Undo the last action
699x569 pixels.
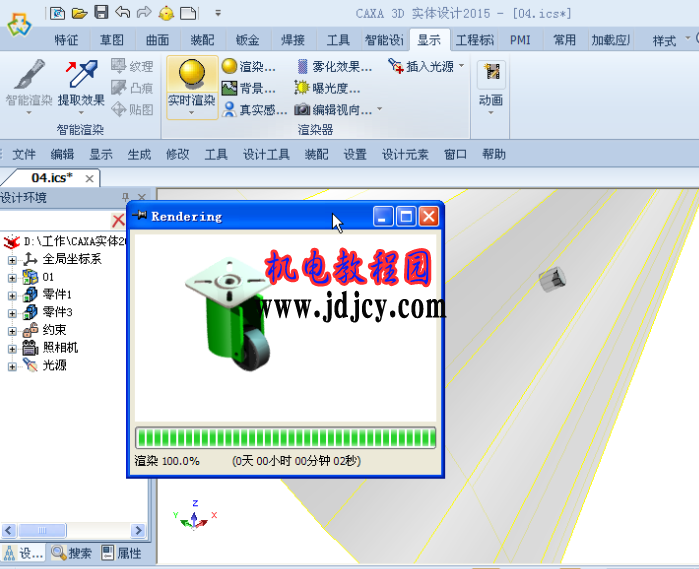tap(123, 12)
